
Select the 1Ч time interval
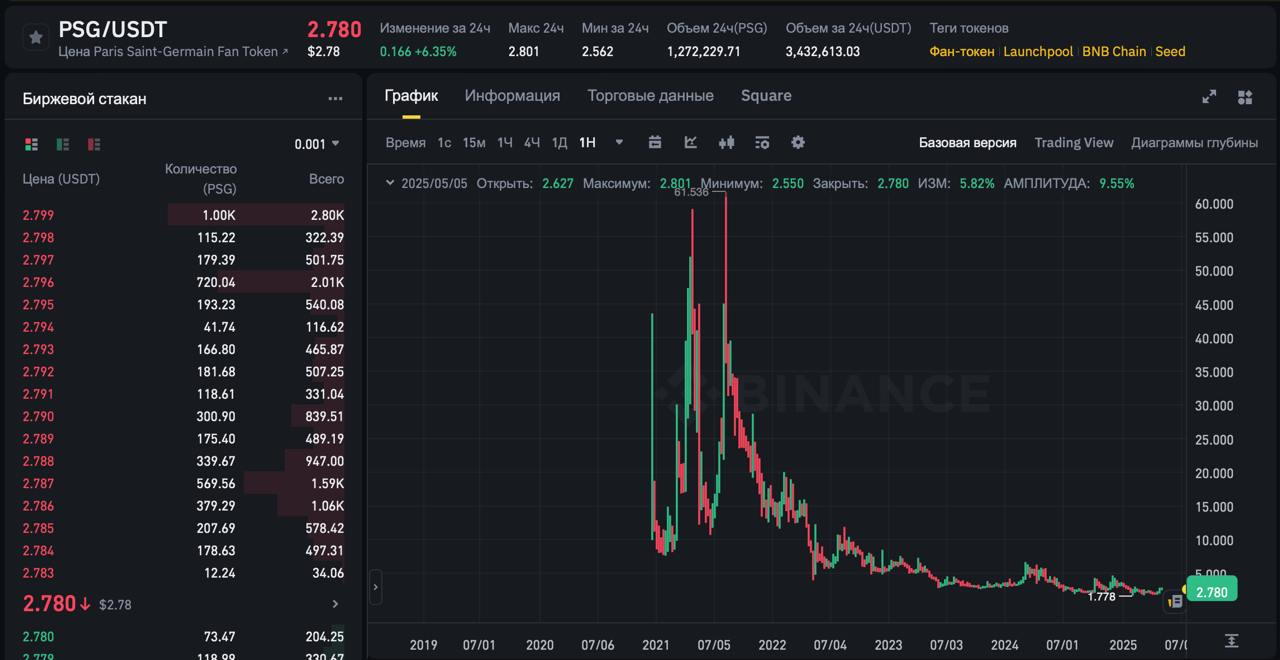pos(505,143)
